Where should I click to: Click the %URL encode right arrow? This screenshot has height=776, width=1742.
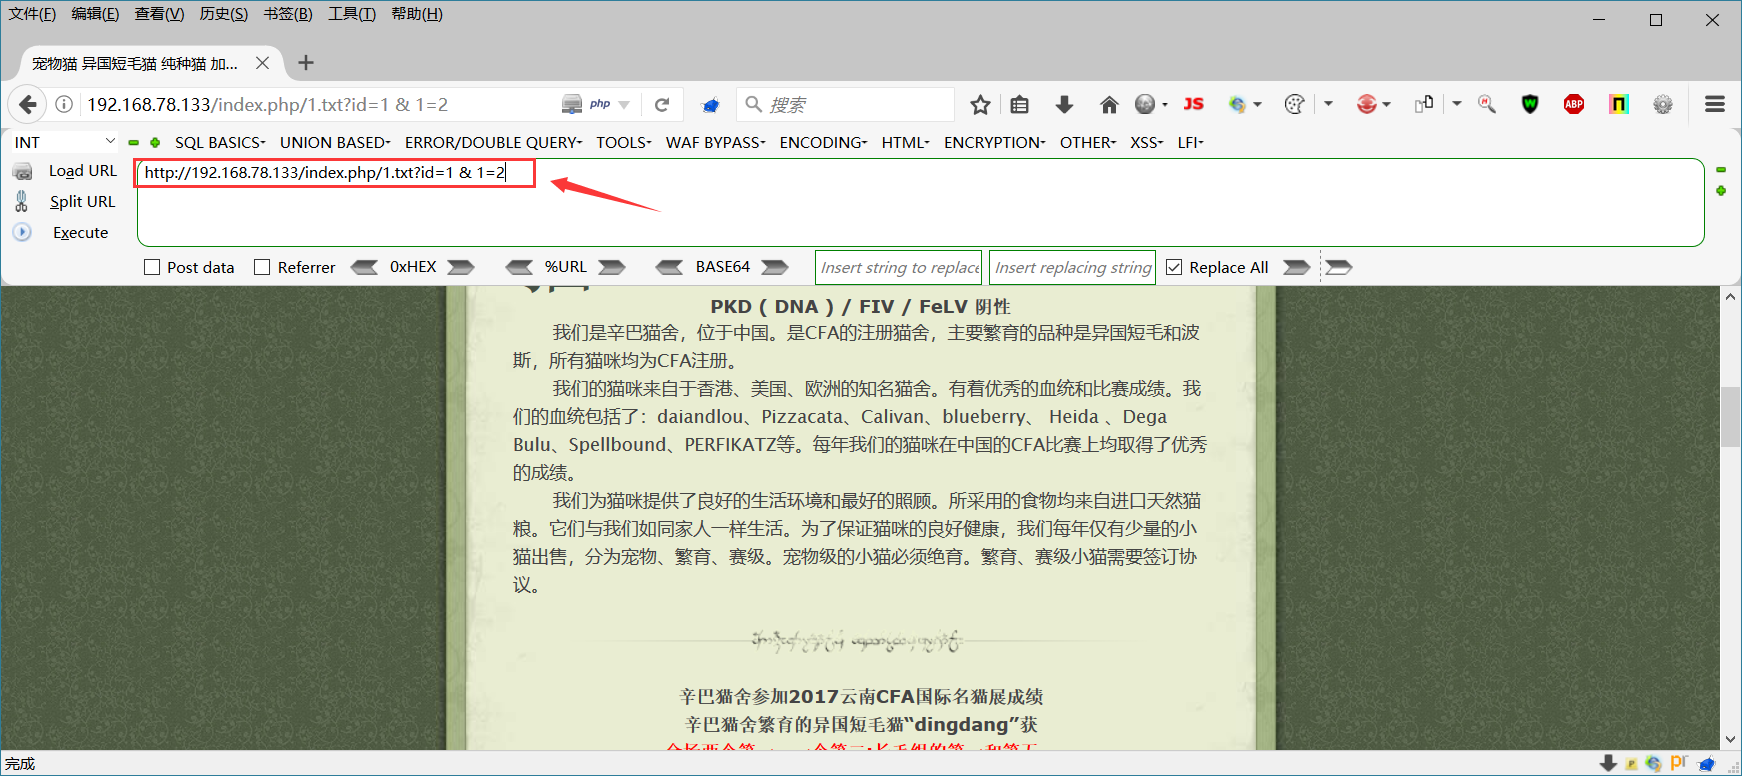pos(612,267)
